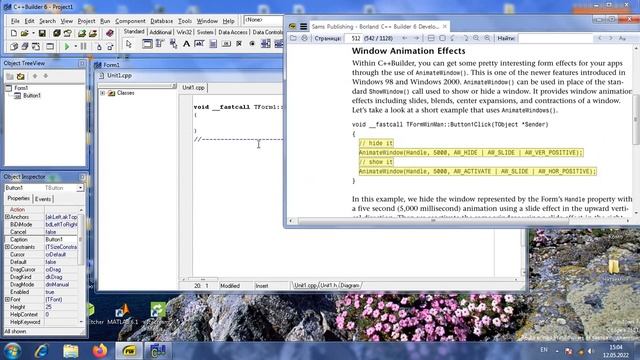640x360 pixels.
Task: Open the Open-file dropdown arrow in C++Builder toolbar
Action: click(x=33, y=33)
